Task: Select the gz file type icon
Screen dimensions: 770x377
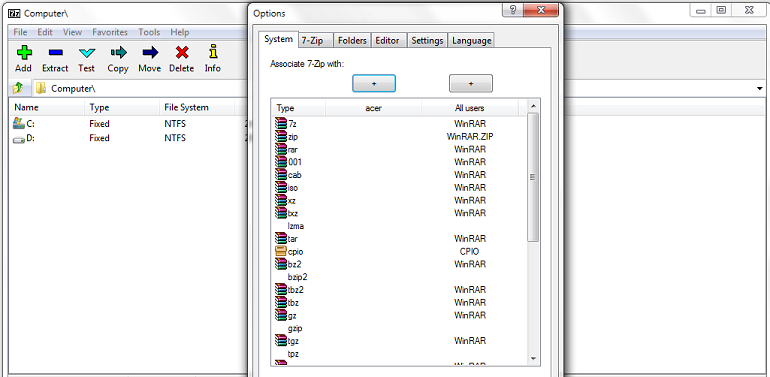Action: [x=281, y=315]
